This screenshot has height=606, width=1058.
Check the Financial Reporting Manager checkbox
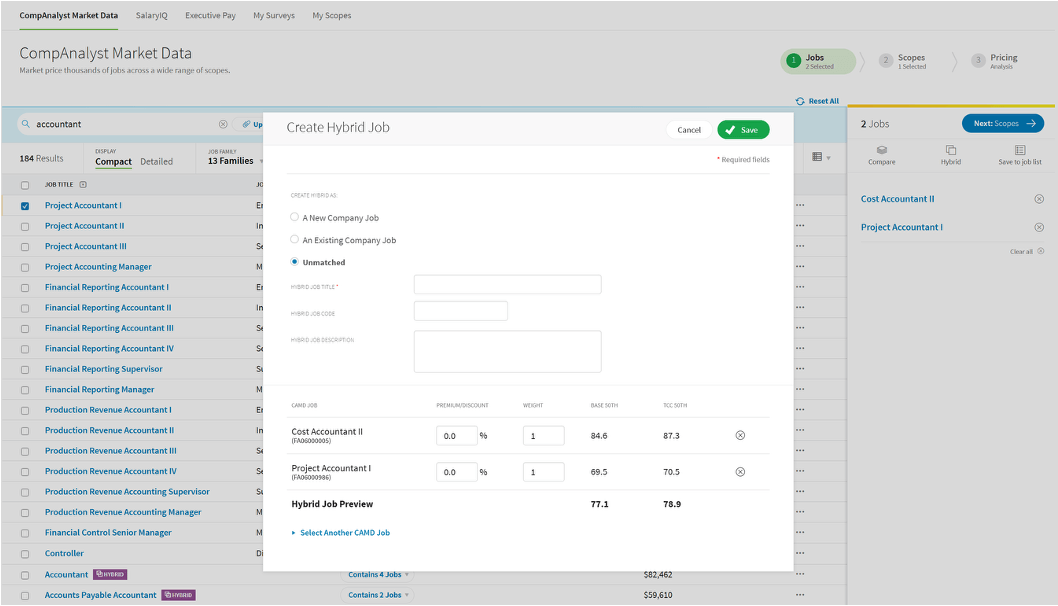[25, 390]
